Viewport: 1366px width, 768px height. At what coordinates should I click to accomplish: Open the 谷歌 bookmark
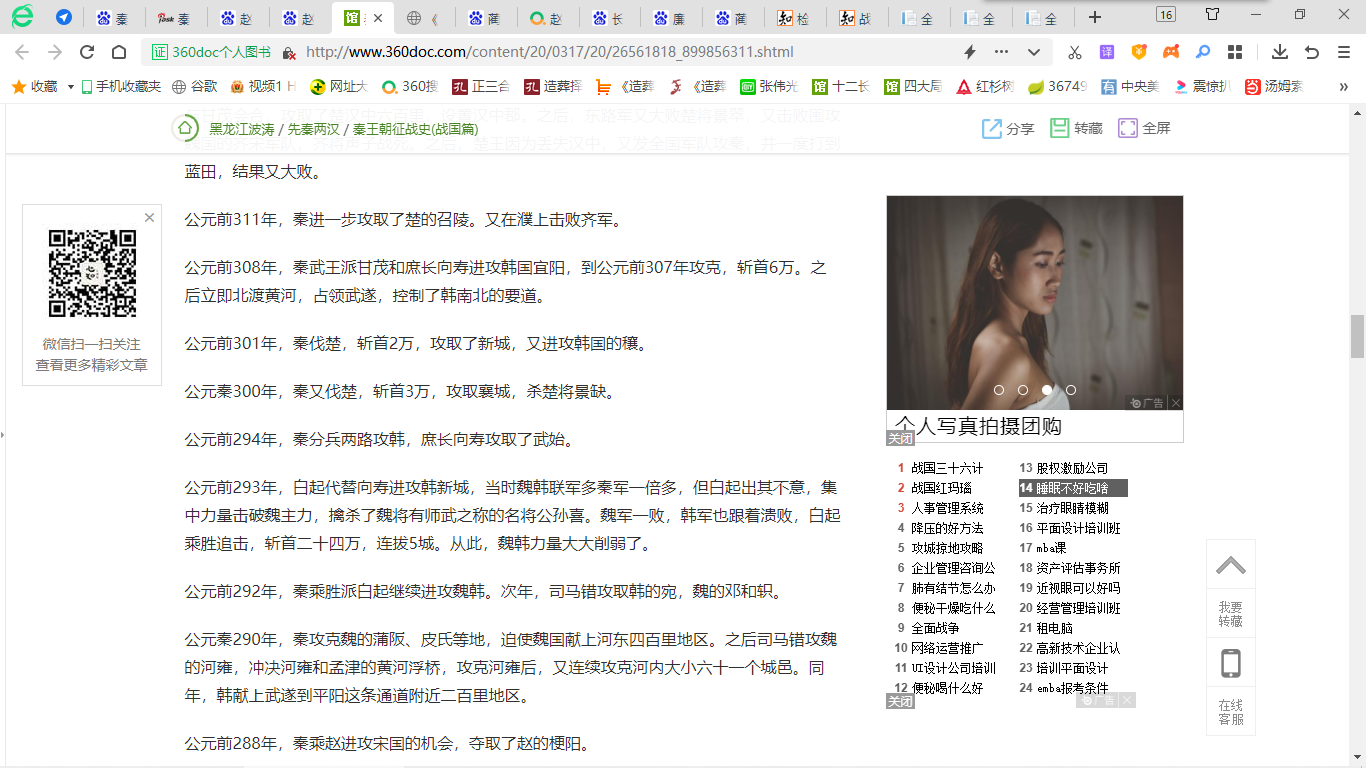pos(195,87)
